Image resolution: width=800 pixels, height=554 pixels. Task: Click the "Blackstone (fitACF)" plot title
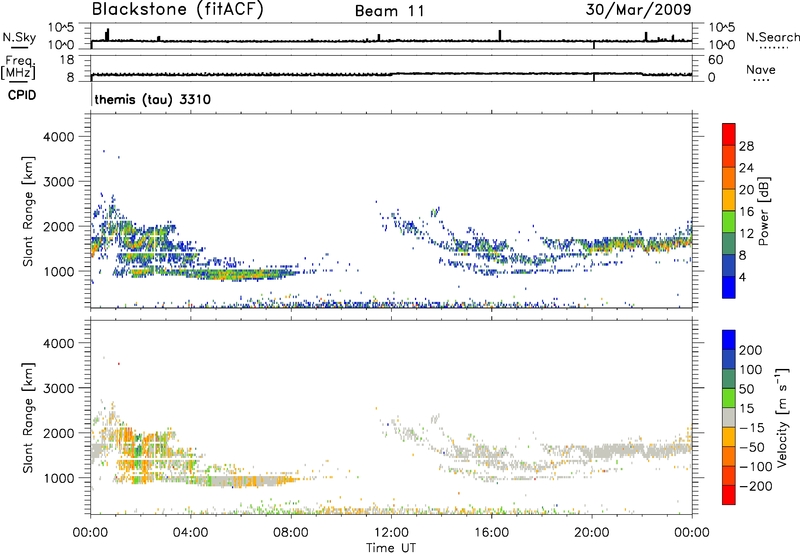point(177,9)
